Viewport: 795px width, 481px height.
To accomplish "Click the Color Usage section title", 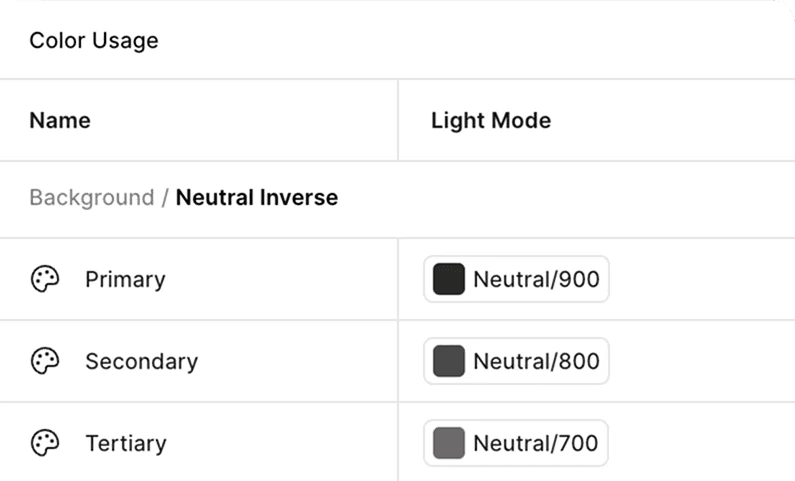I will 94,41.
